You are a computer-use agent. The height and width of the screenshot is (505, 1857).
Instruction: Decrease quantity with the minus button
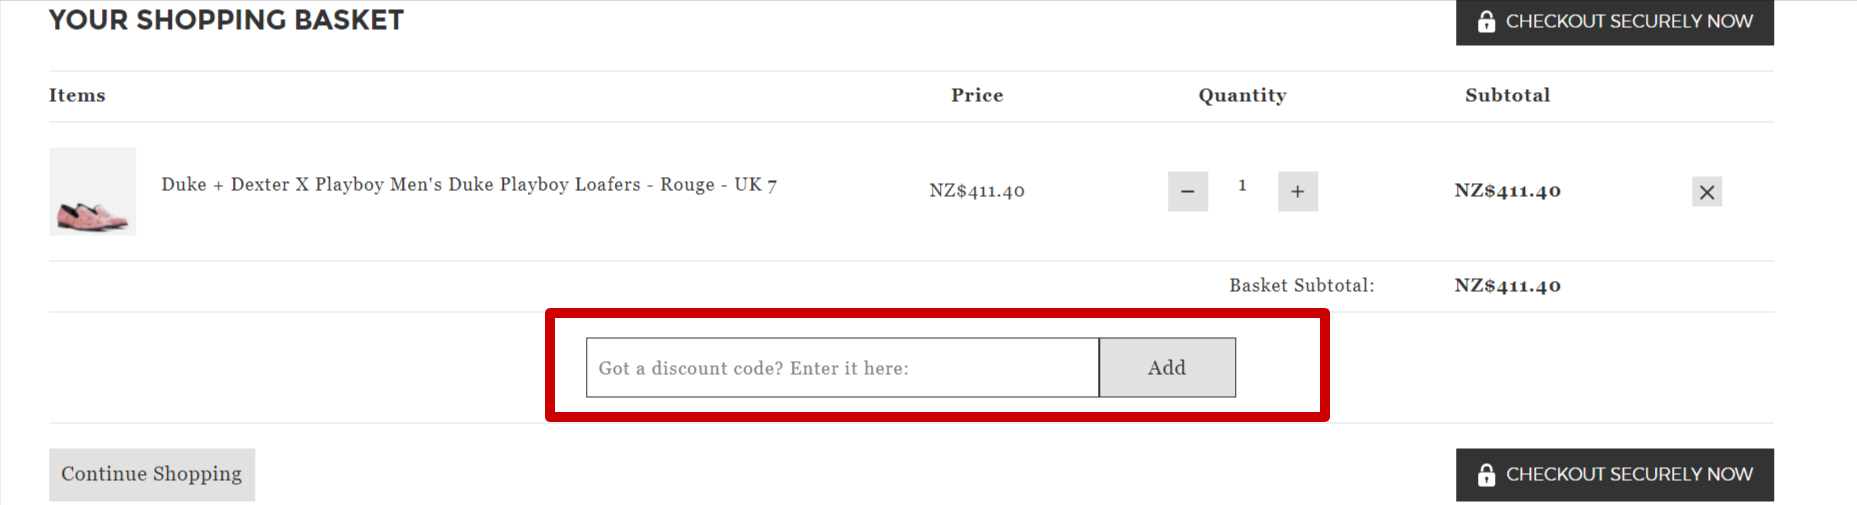(1187, 191)
